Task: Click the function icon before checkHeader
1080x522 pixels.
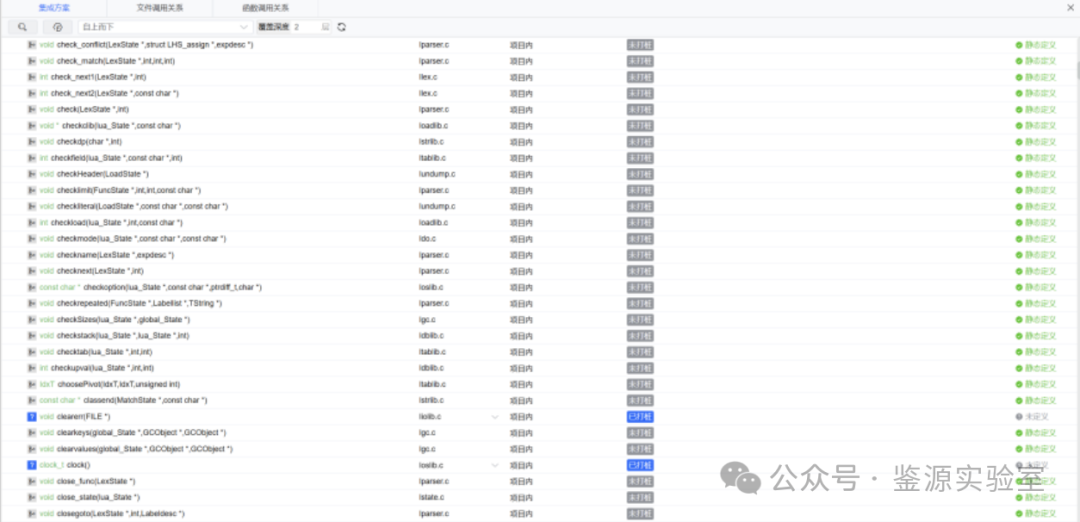Action: pos(32,174)
